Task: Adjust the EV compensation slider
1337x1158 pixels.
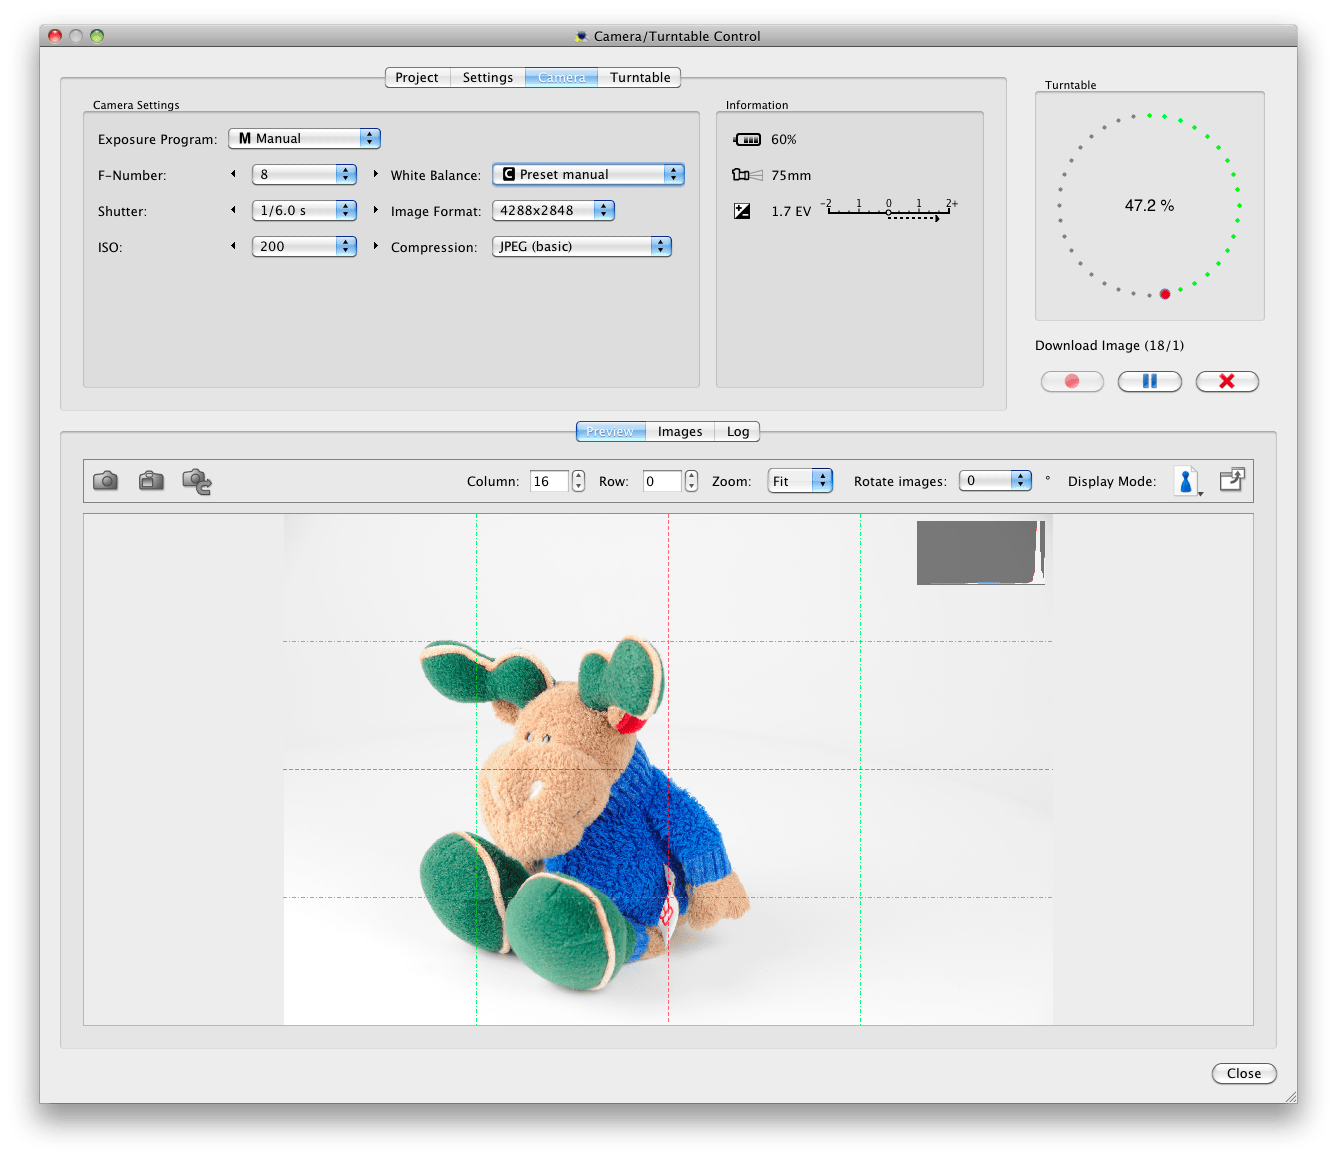Action: 890,211
